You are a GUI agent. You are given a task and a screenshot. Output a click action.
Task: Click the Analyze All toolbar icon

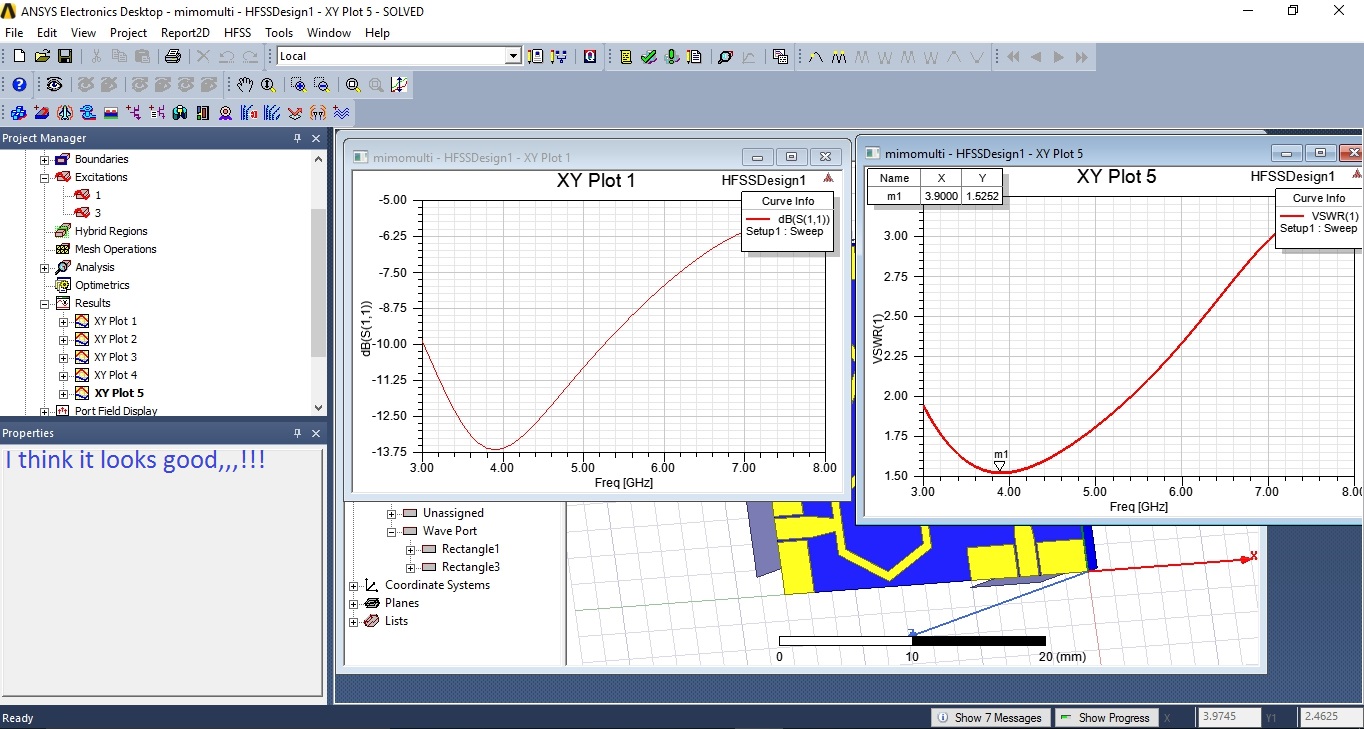pos(671,57)
